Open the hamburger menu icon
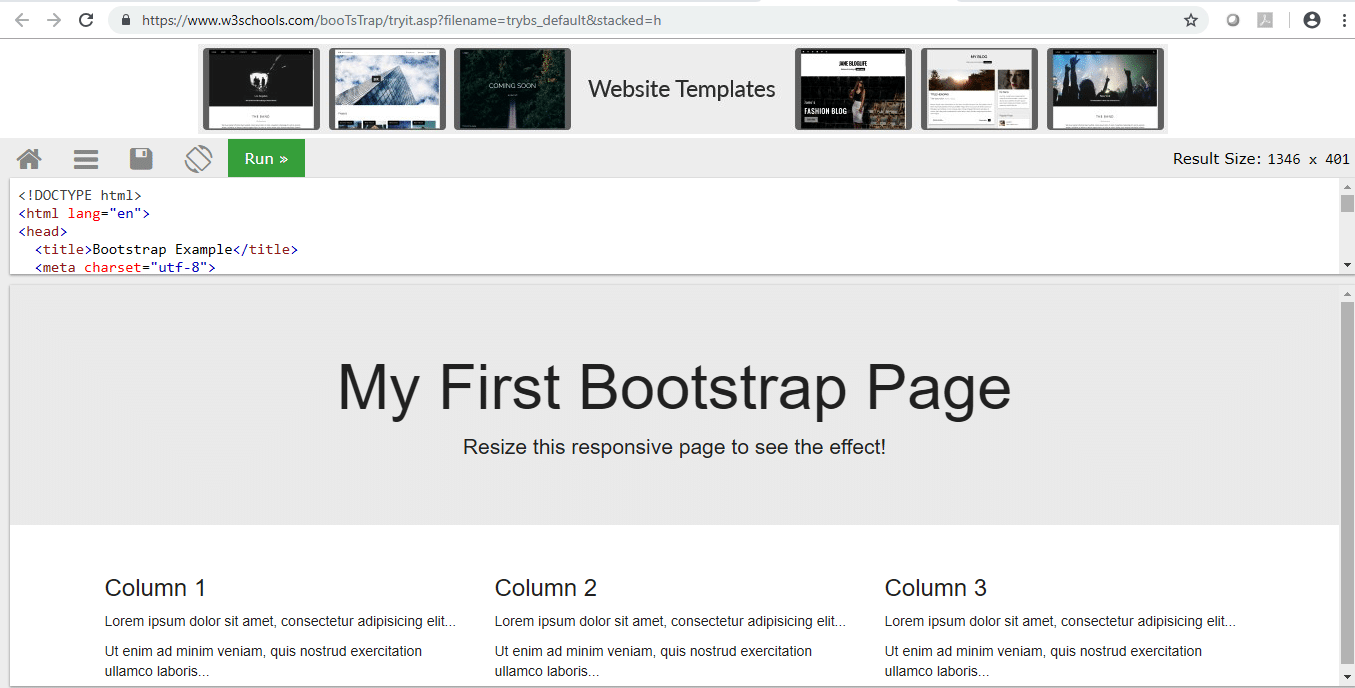Viewport: 1355px width, 688px height. click(x=86, y=159)
